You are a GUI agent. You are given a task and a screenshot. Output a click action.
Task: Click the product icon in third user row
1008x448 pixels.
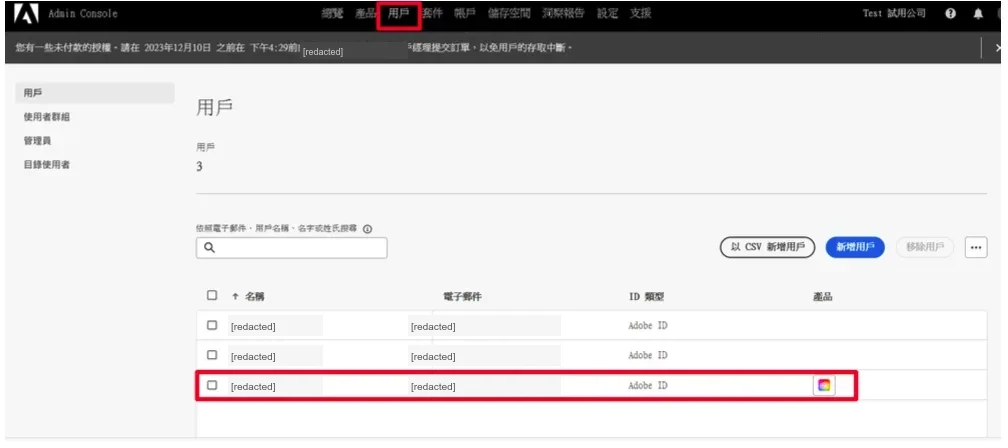[x=824, y=386]
